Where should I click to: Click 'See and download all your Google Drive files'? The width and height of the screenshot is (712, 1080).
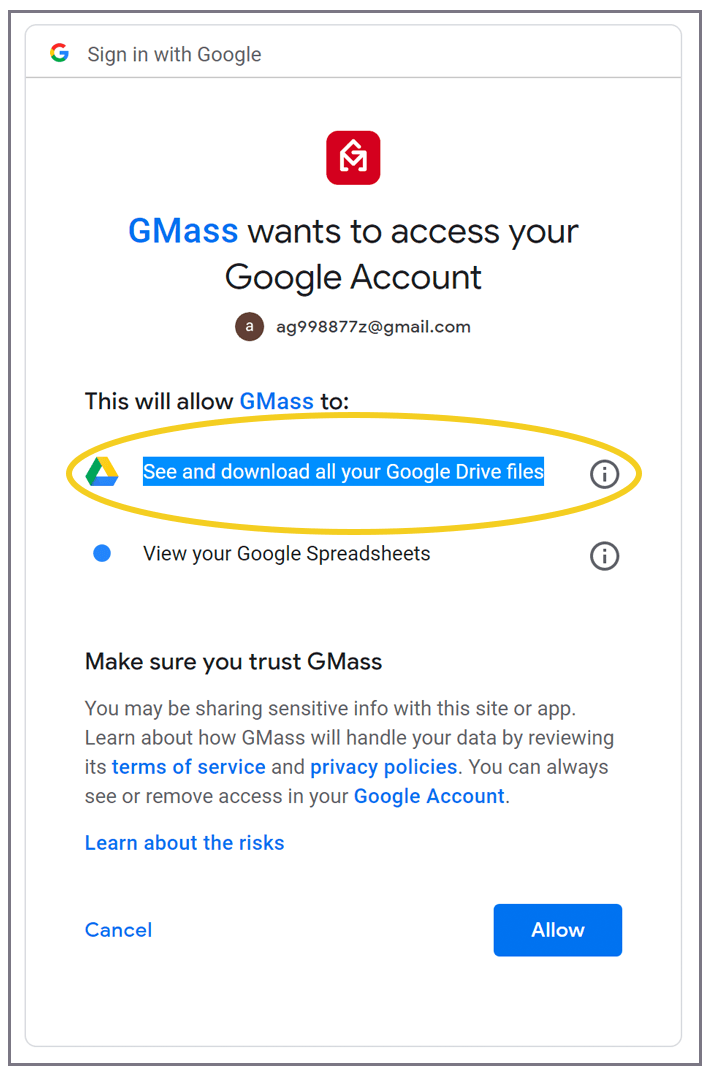343,472
